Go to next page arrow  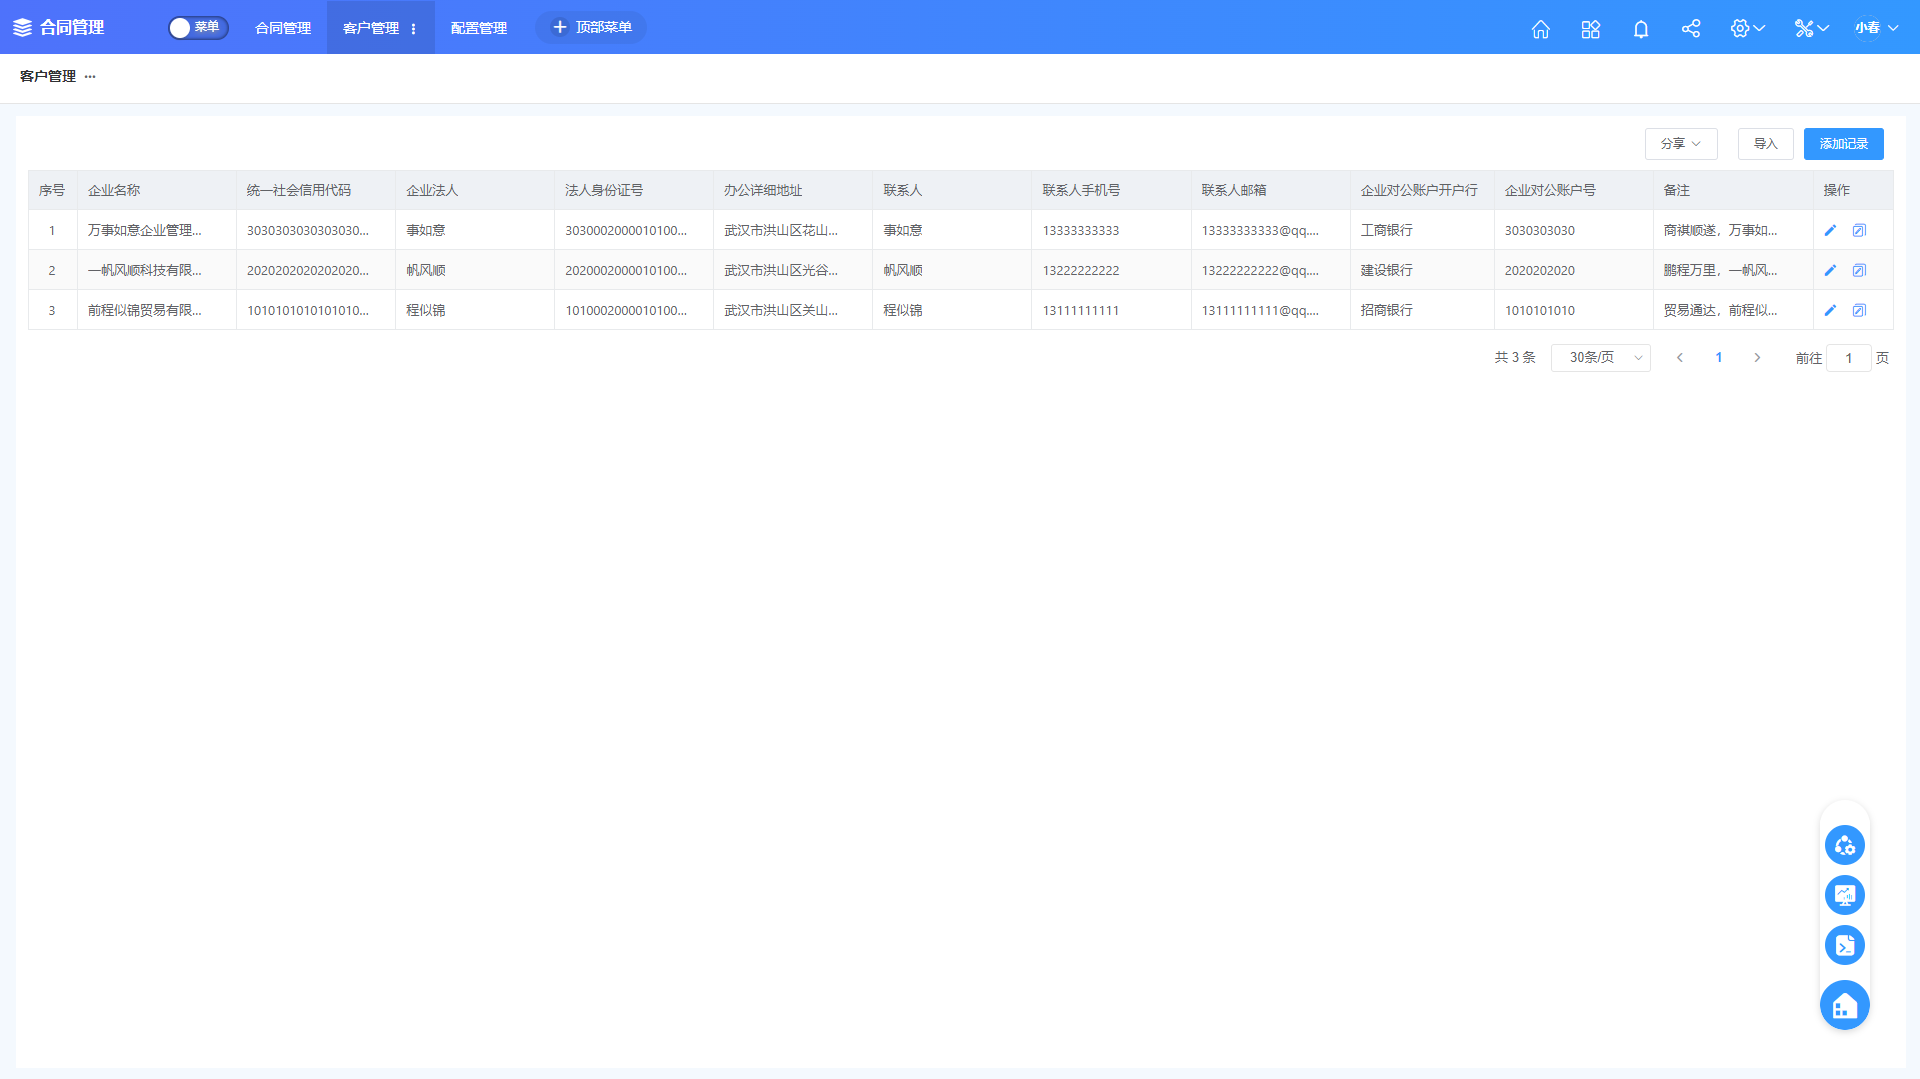tap(1757, 358)
